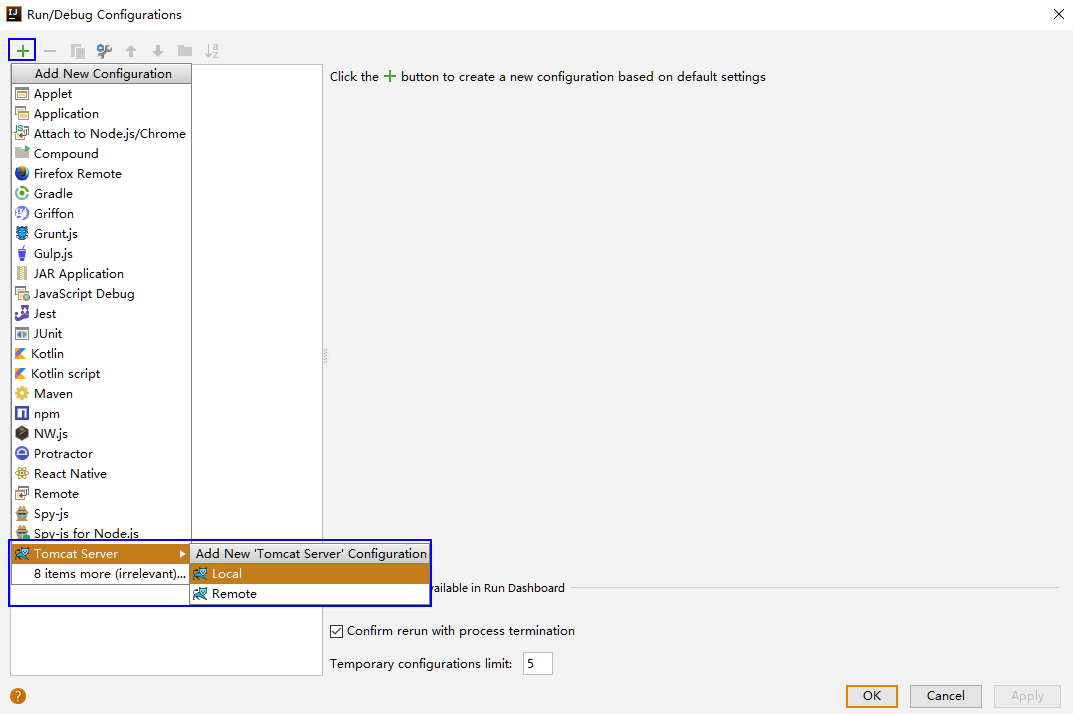Click the Grunt.js icon

(x=22, y=233)
